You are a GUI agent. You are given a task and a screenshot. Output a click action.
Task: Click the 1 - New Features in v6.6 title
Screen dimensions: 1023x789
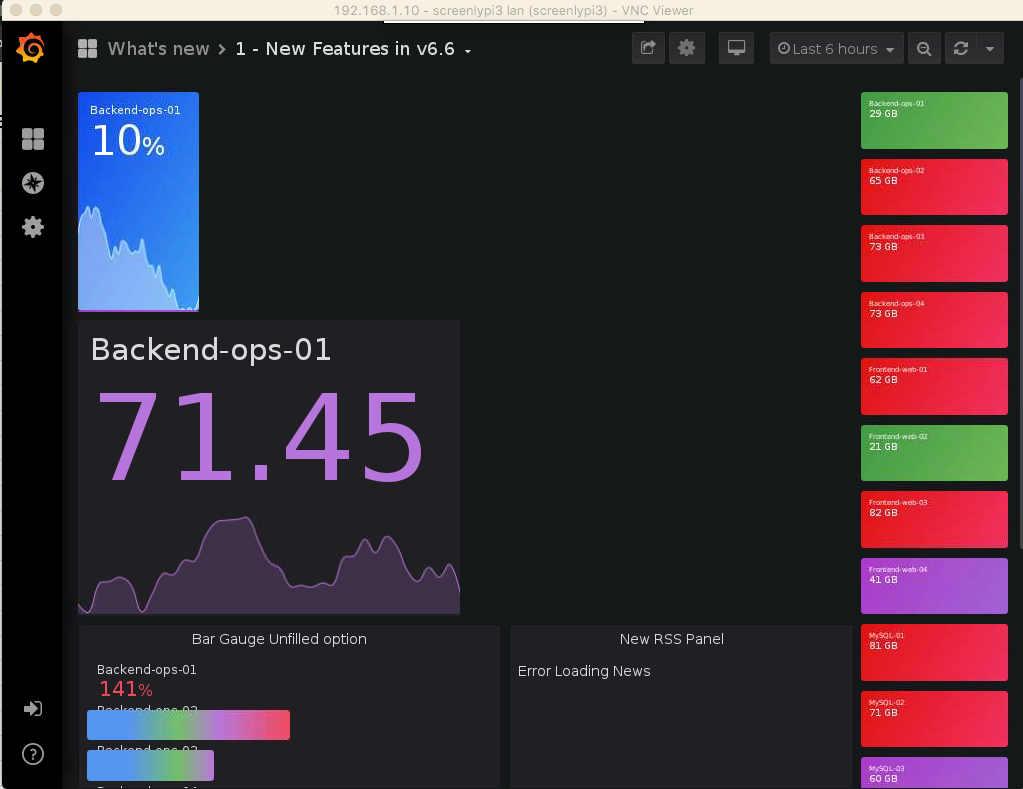click(344, 48)
